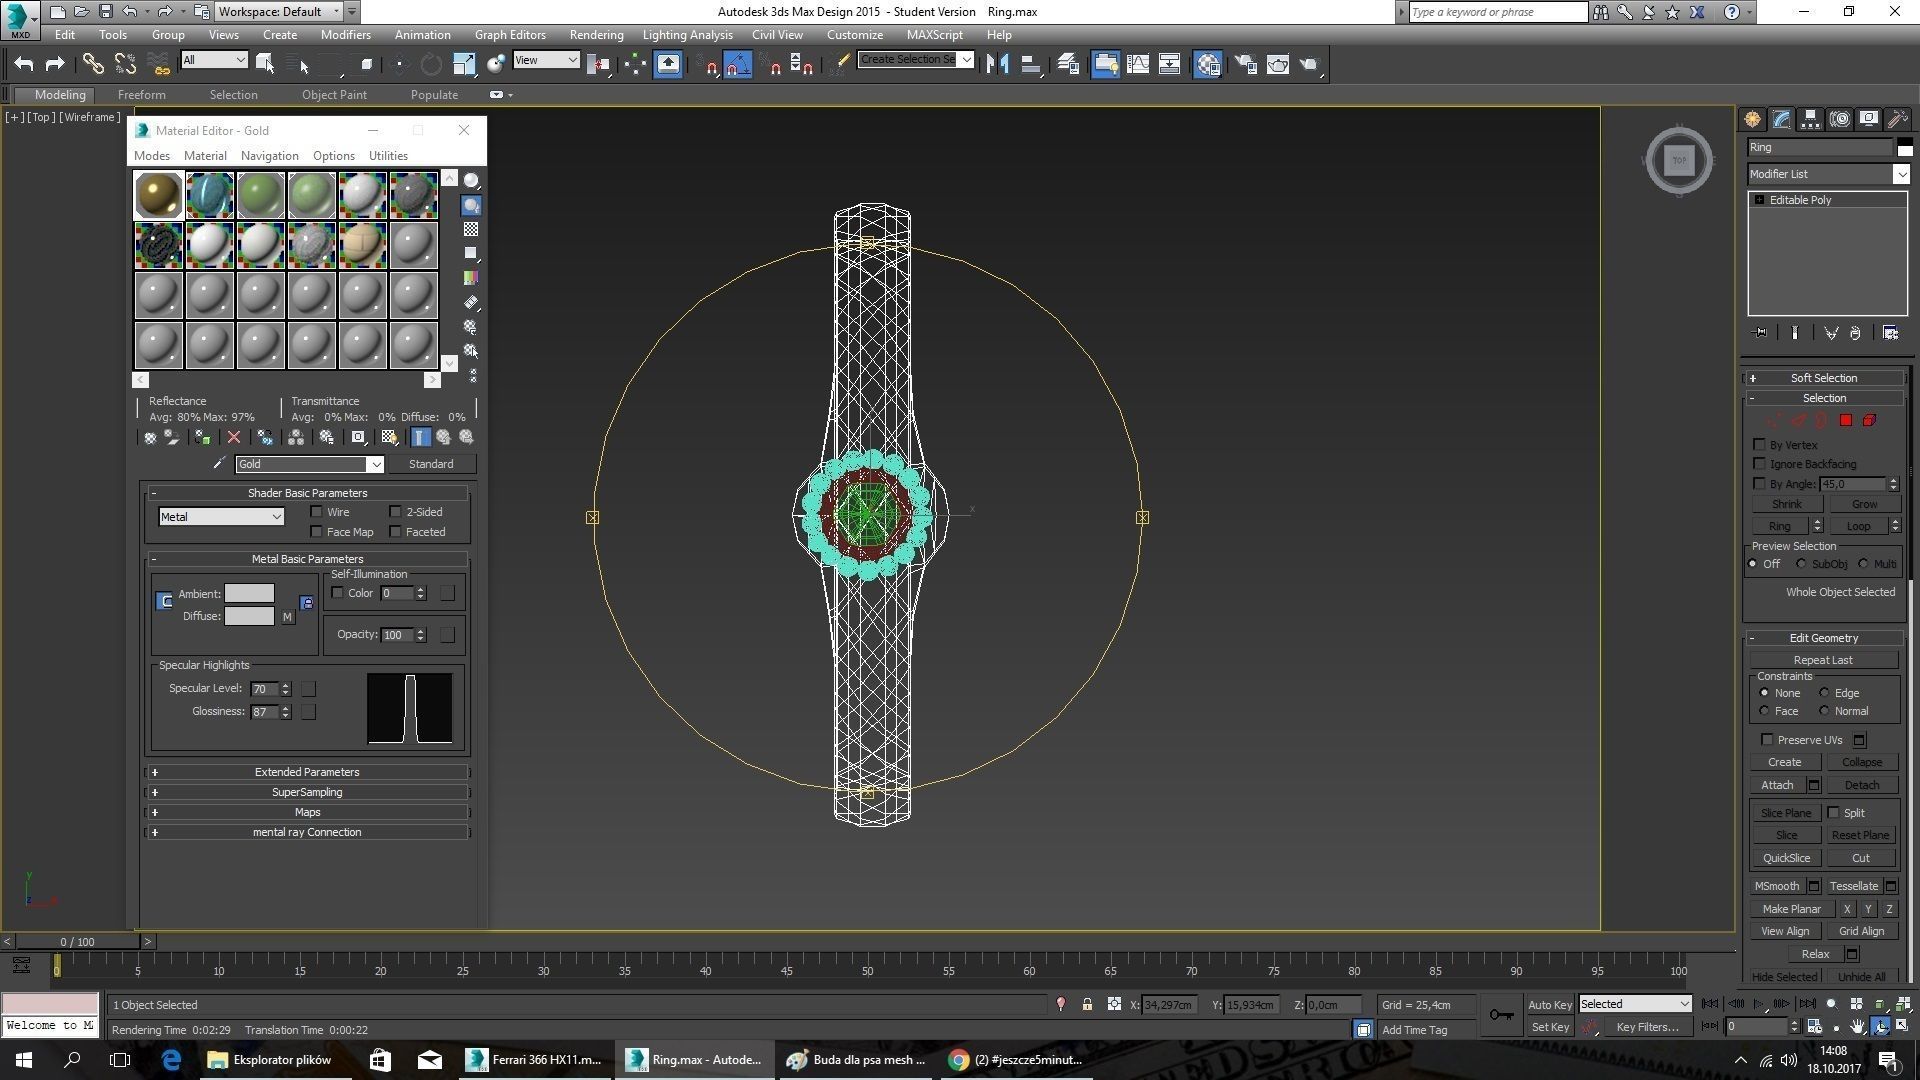Open the Modifier List dropdown
This screenshot has height=1080, width=1920.
pyautogui.click(x=1828, y=174)
